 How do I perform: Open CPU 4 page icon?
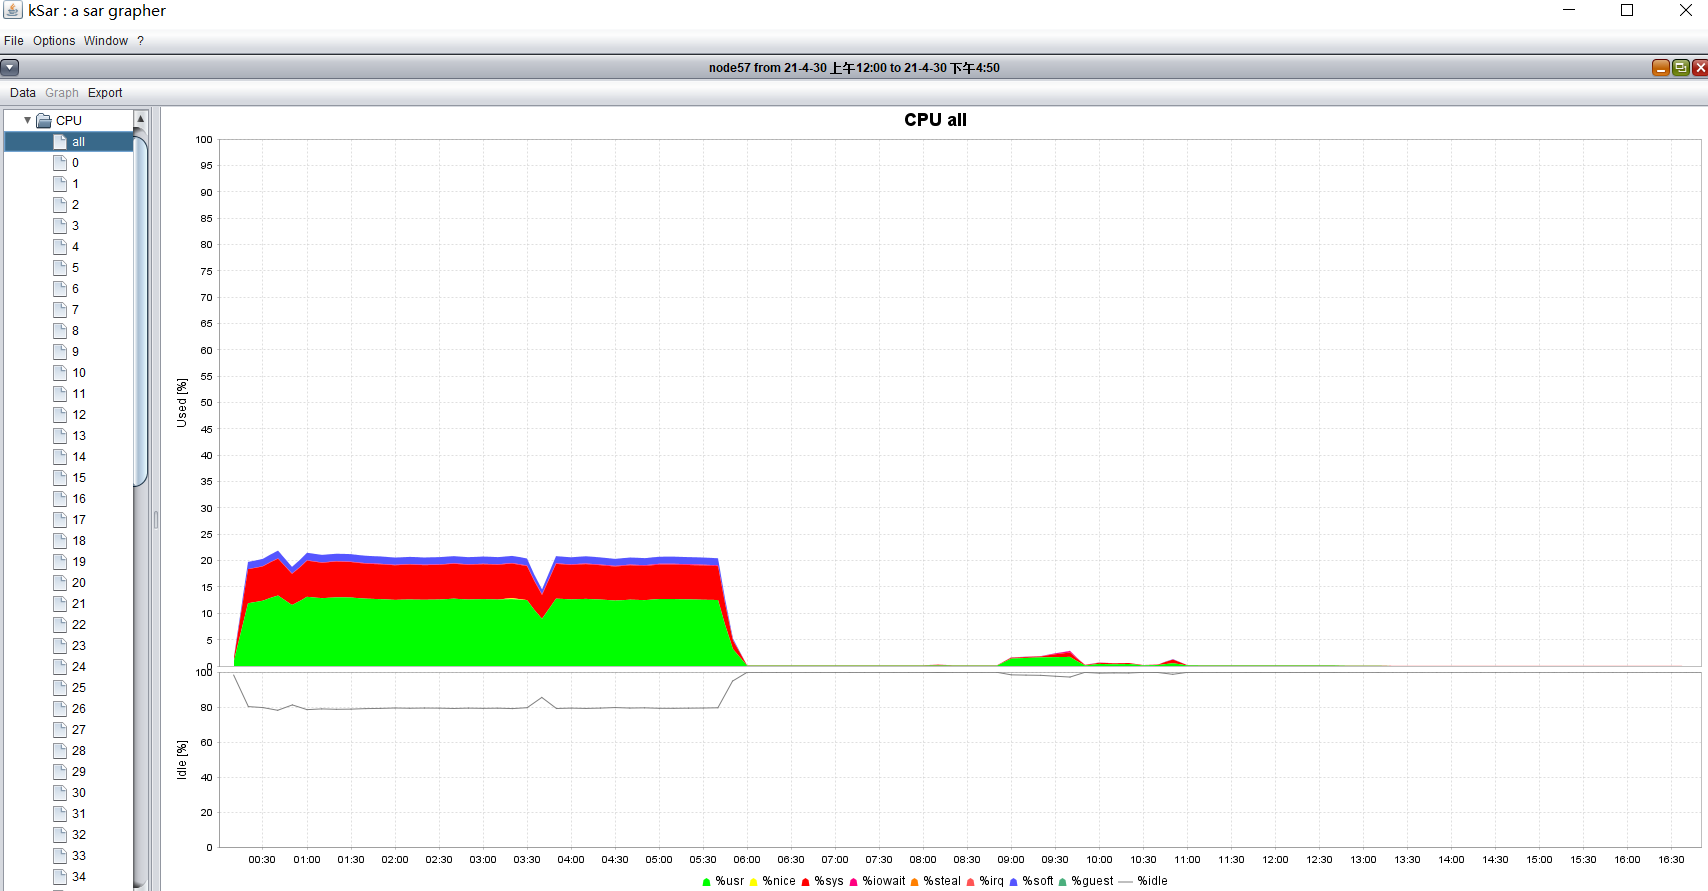click(x=60, y=246)
